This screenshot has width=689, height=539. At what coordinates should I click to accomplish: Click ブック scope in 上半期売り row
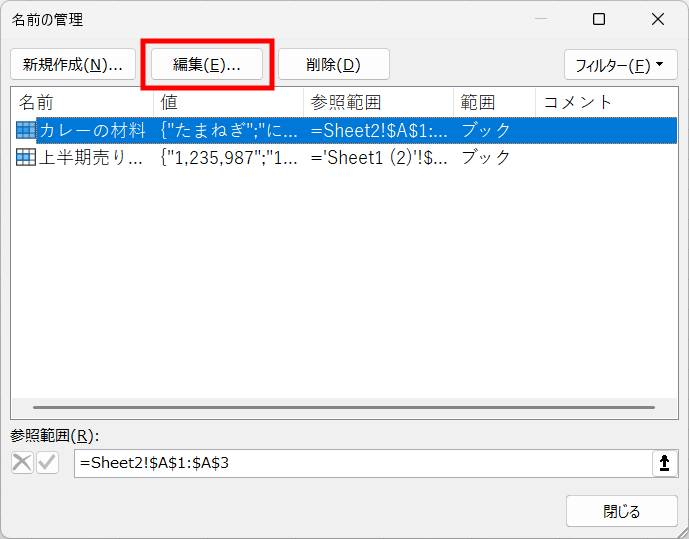click(x=486, y=157)
